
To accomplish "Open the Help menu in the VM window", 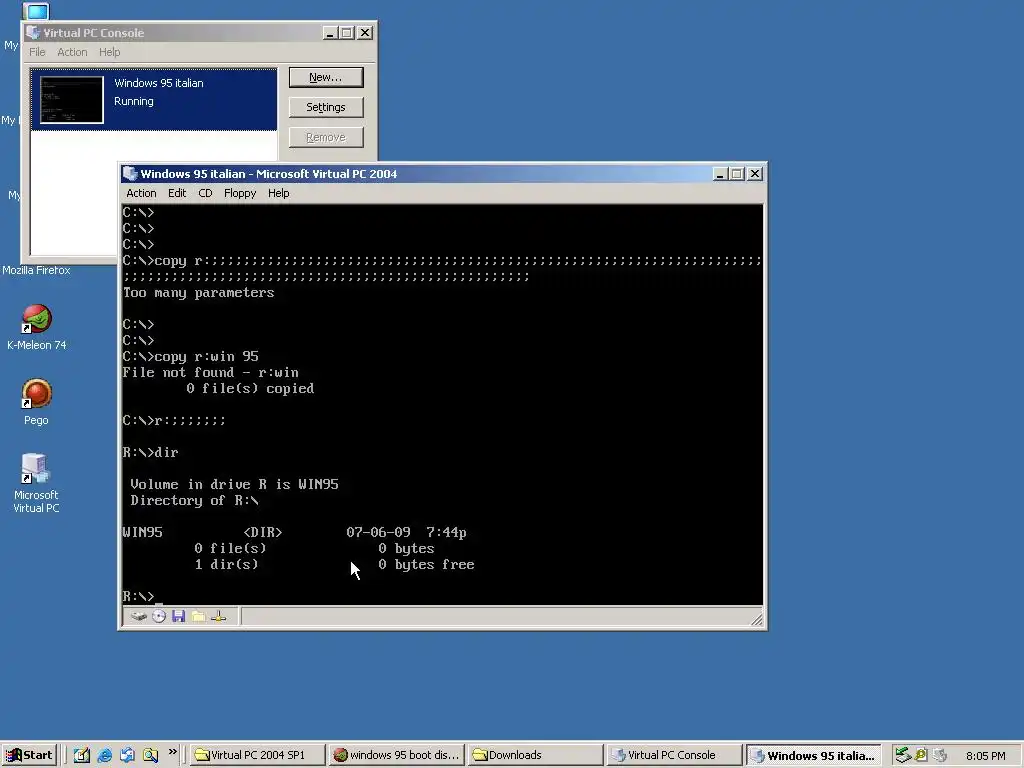I will coord(278,193).
